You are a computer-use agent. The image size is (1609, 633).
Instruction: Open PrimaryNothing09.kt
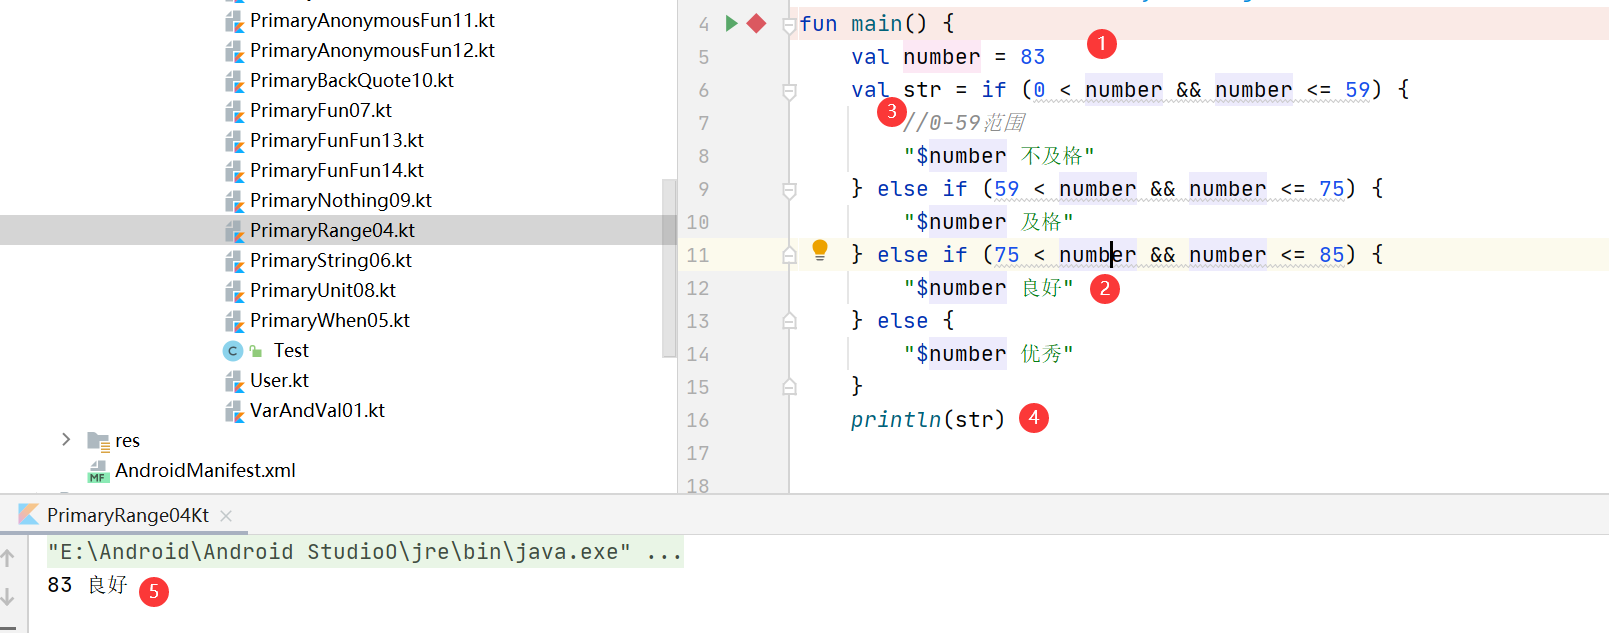[341, 200]
